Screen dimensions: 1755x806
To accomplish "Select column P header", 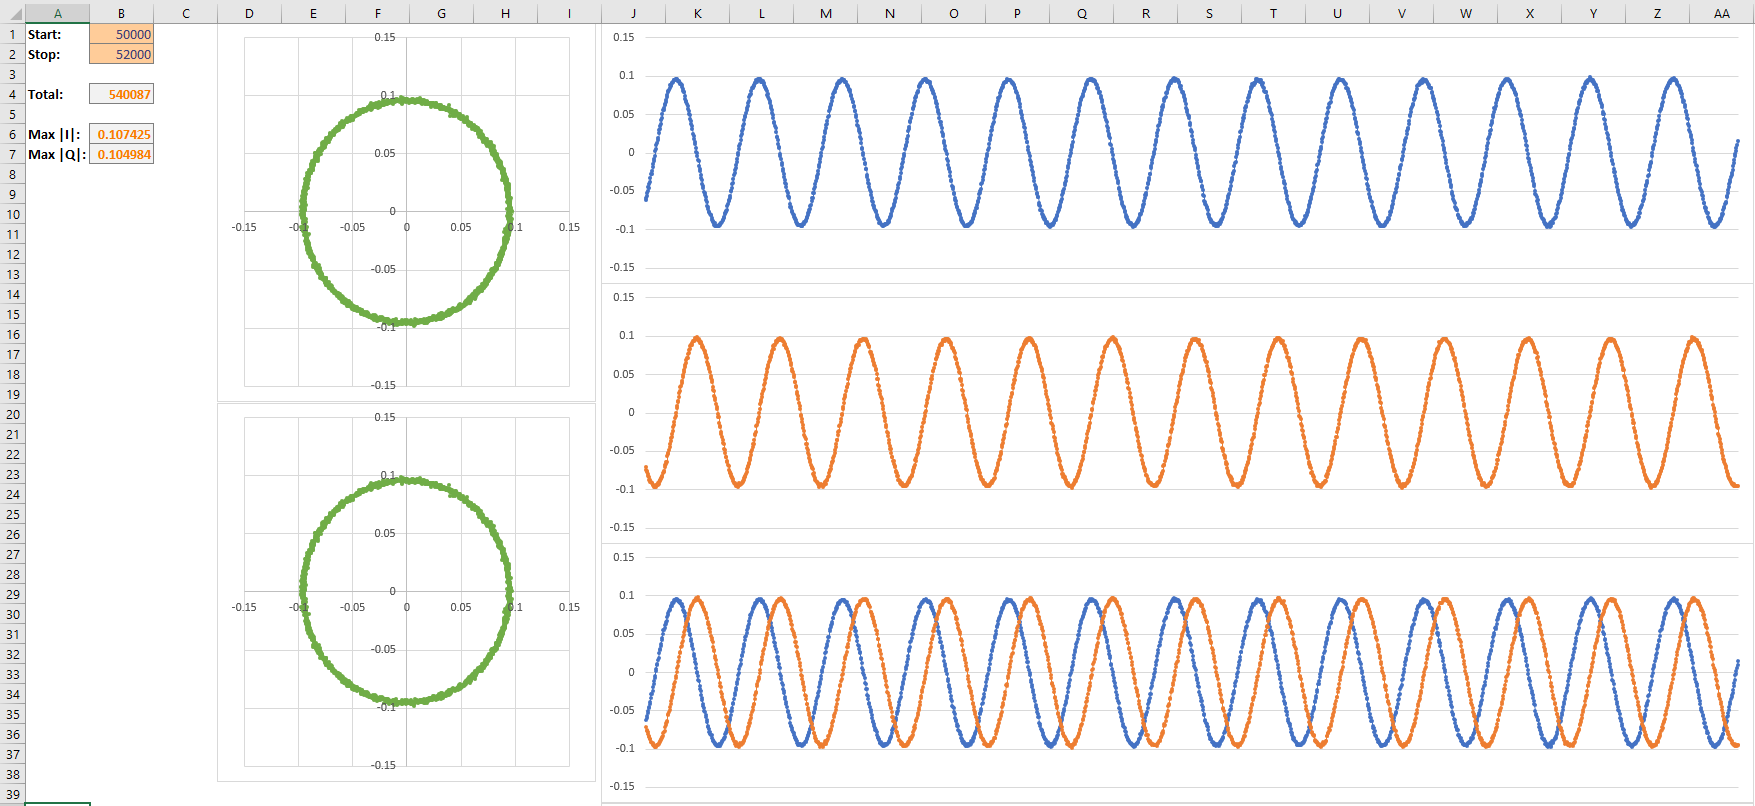I will (1017, 13).
